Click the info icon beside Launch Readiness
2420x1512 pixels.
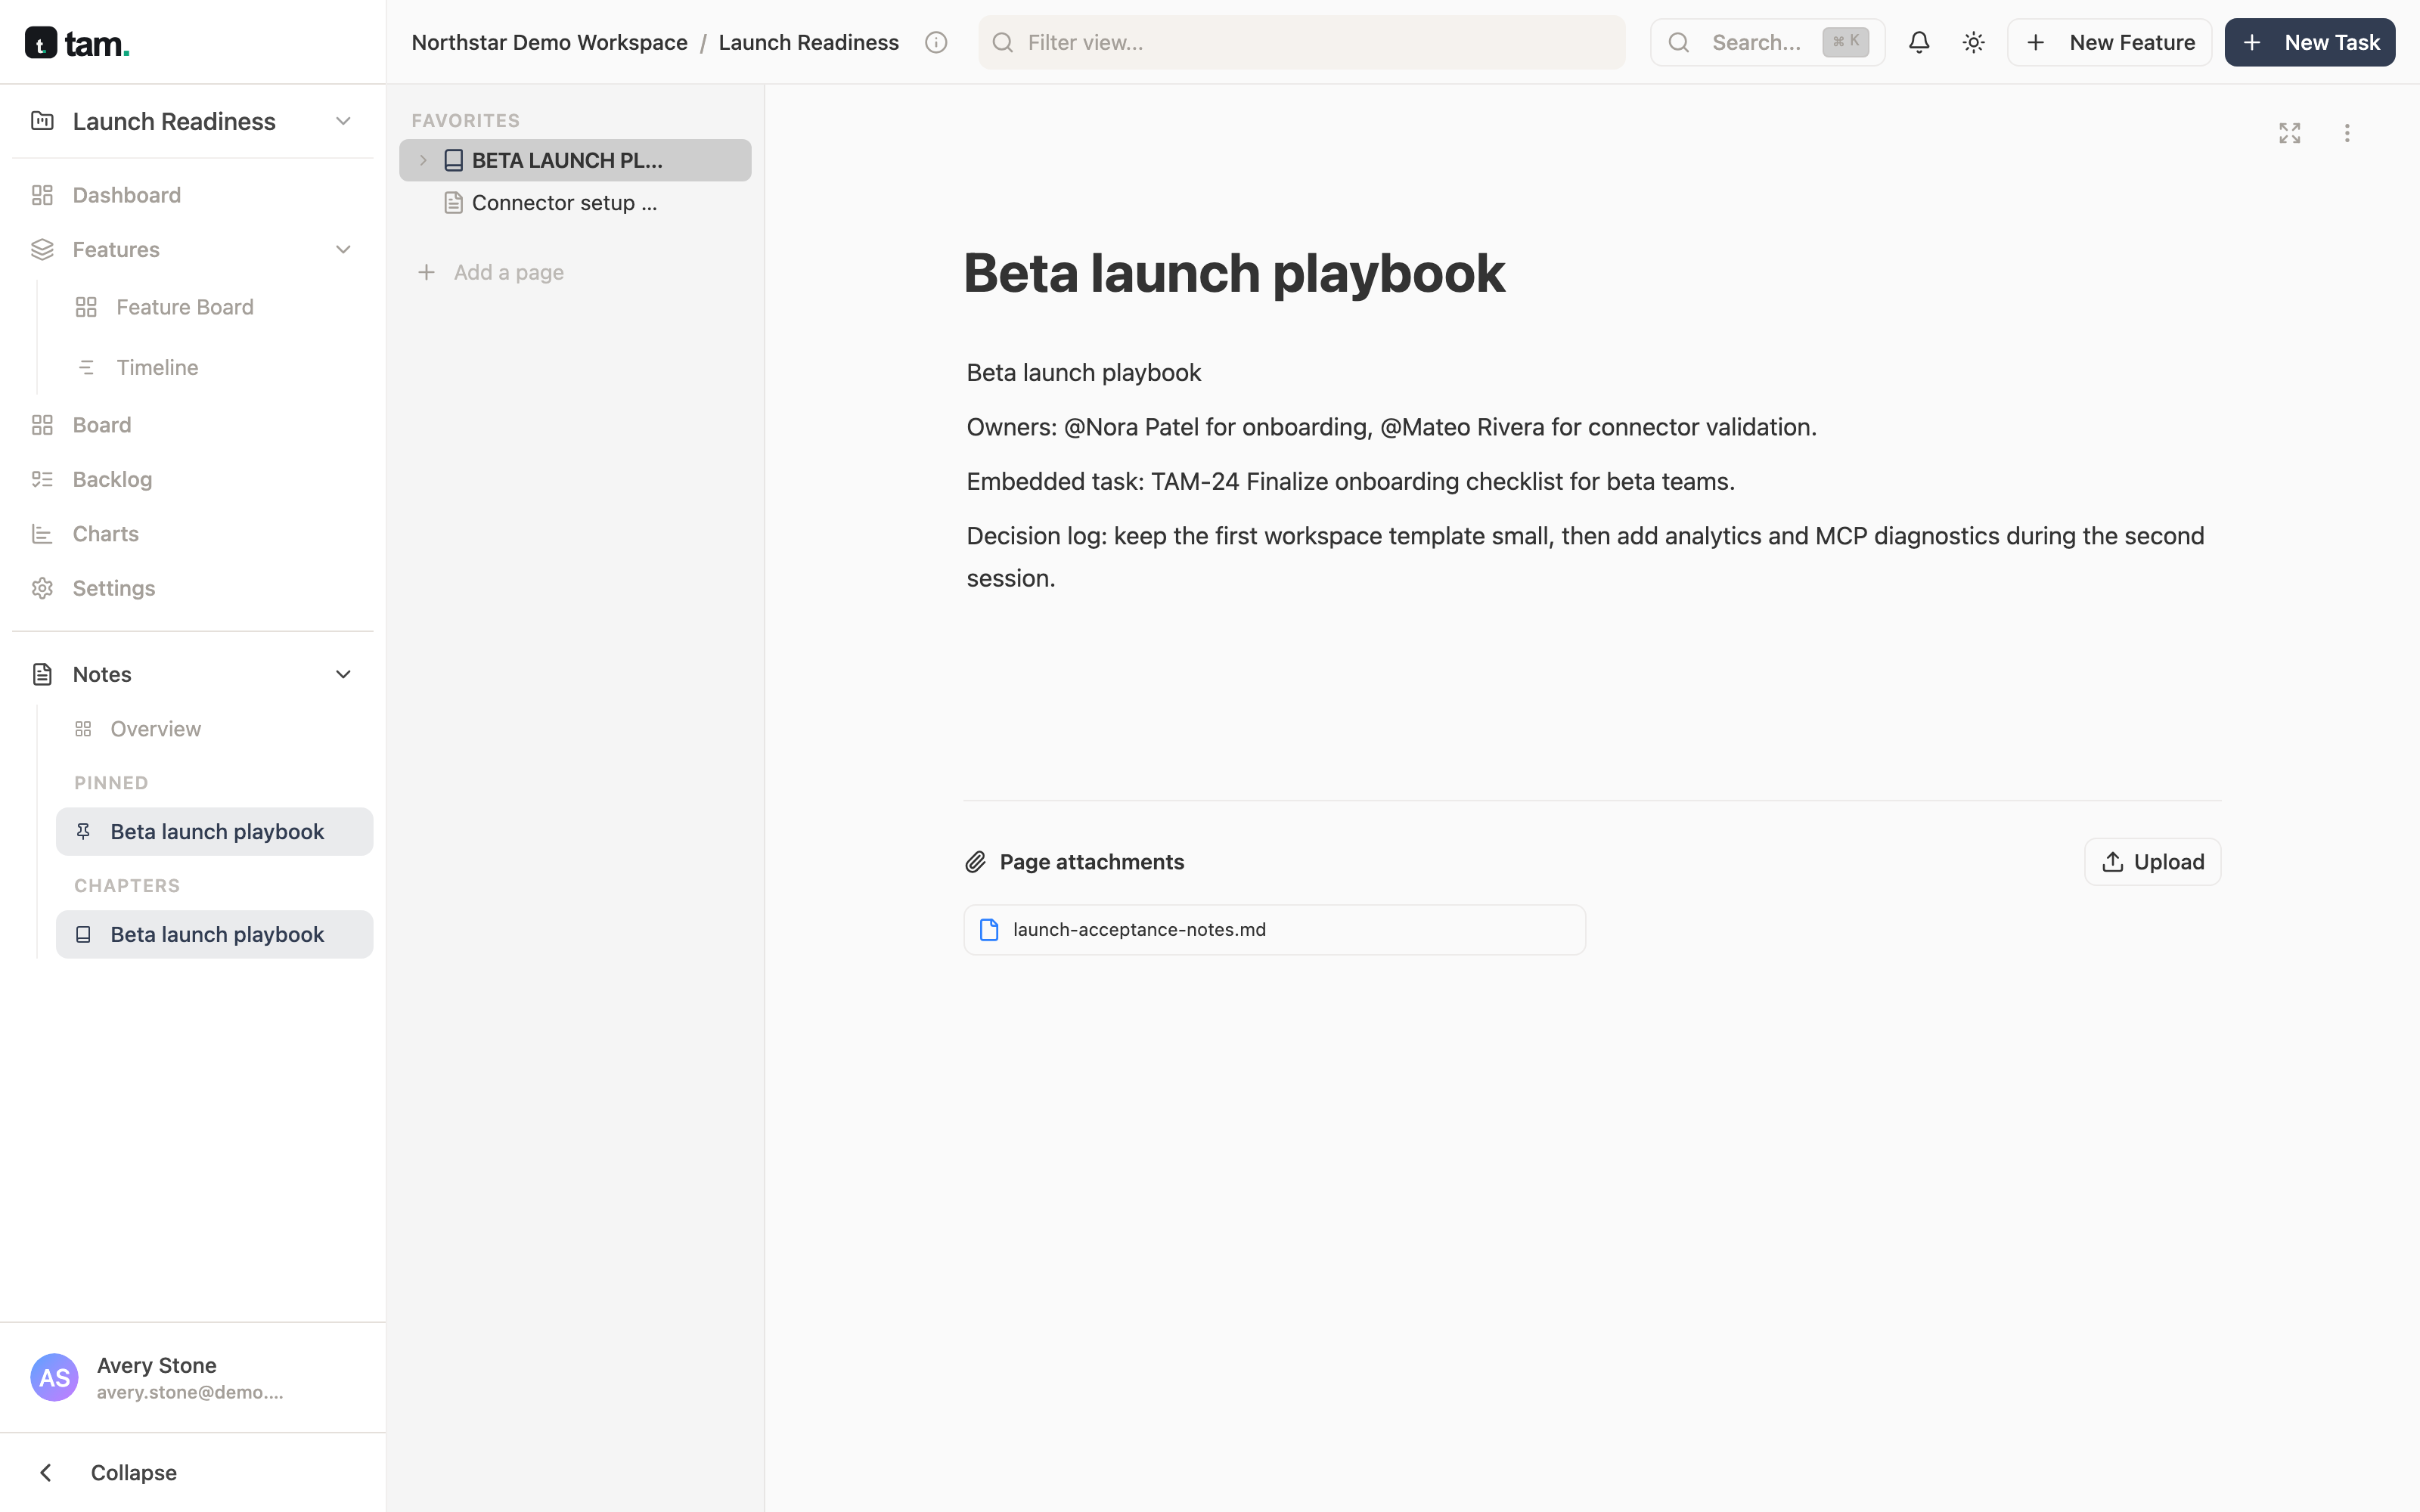pyautogui.click(x=936, y=42)
